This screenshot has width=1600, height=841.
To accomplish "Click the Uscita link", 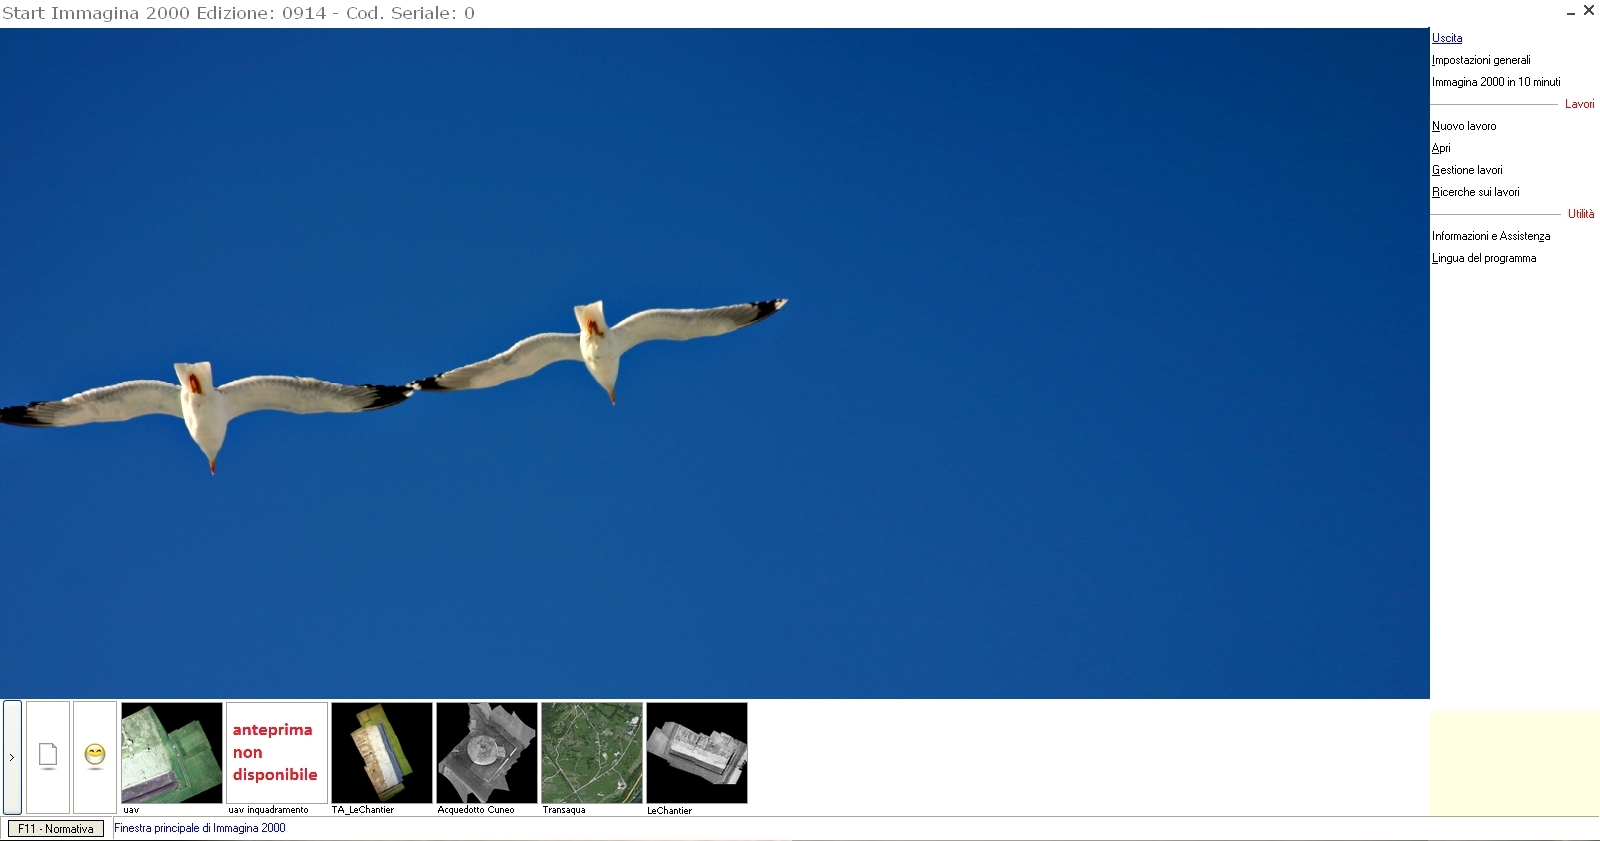I will point(1447,38).
